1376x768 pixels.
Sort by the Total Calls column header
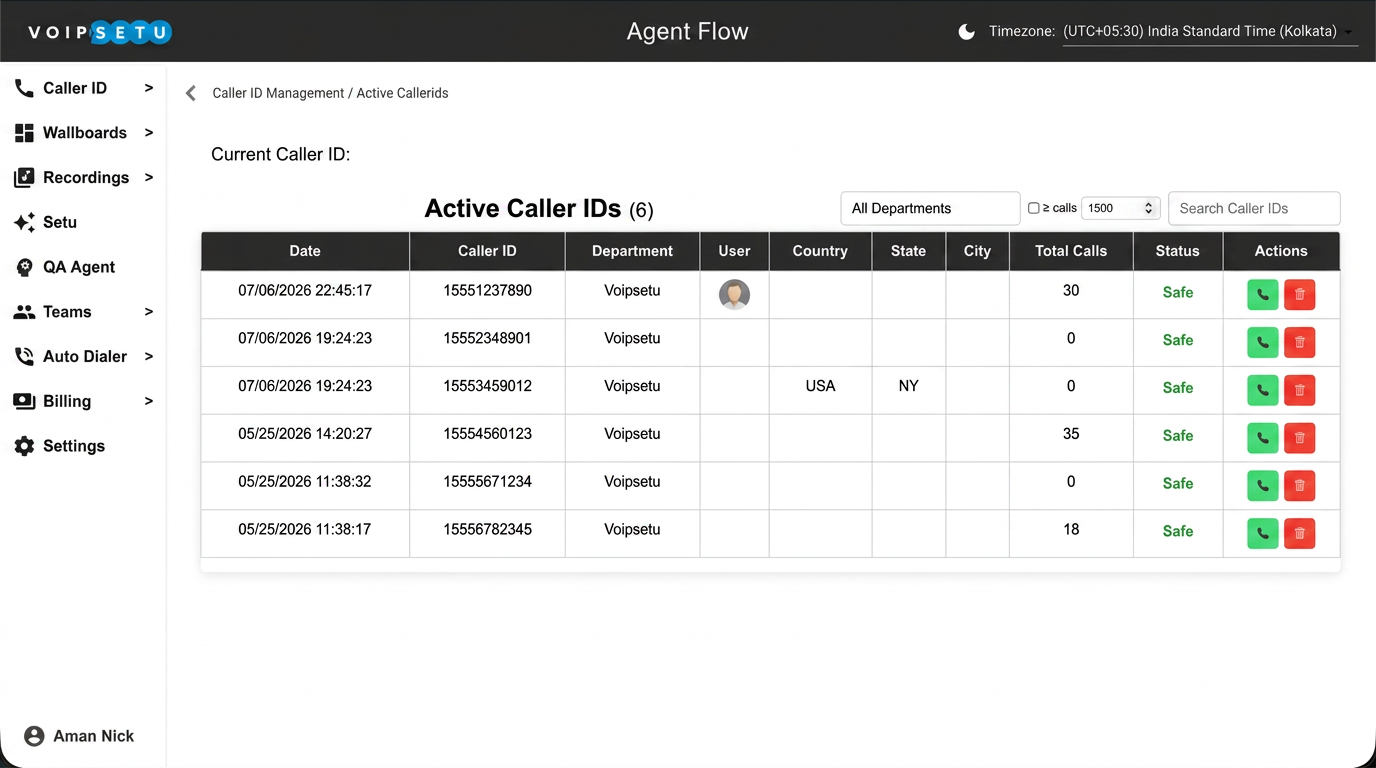pos(1071,251)
